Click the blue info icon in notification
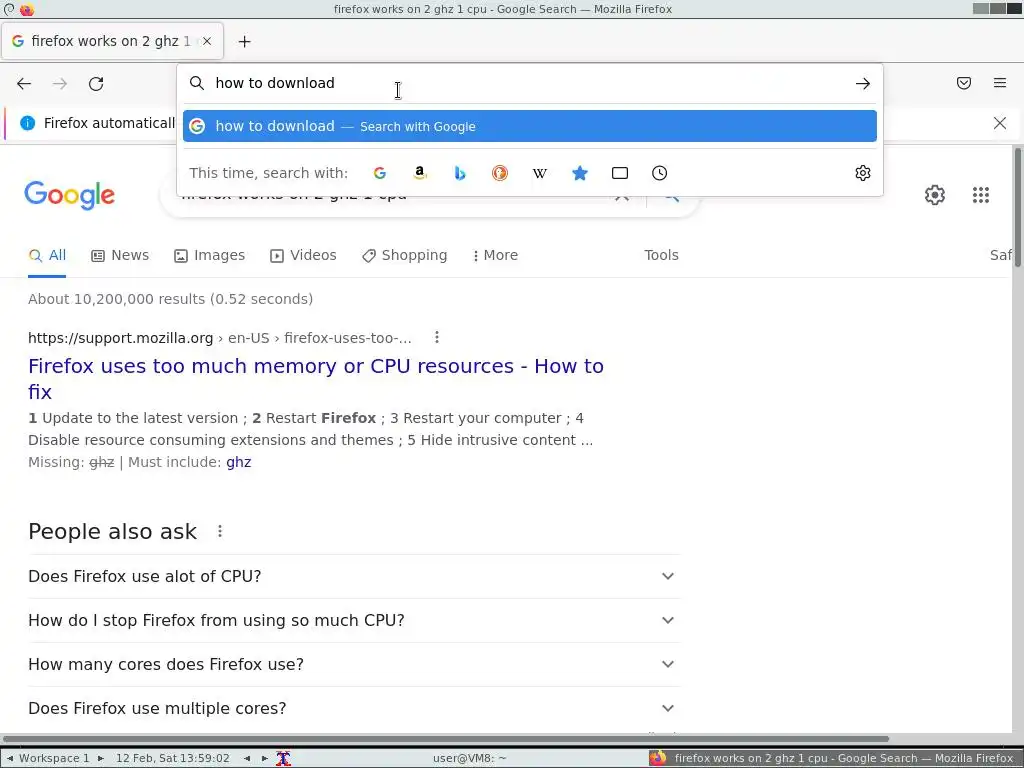 coord(27,123)
